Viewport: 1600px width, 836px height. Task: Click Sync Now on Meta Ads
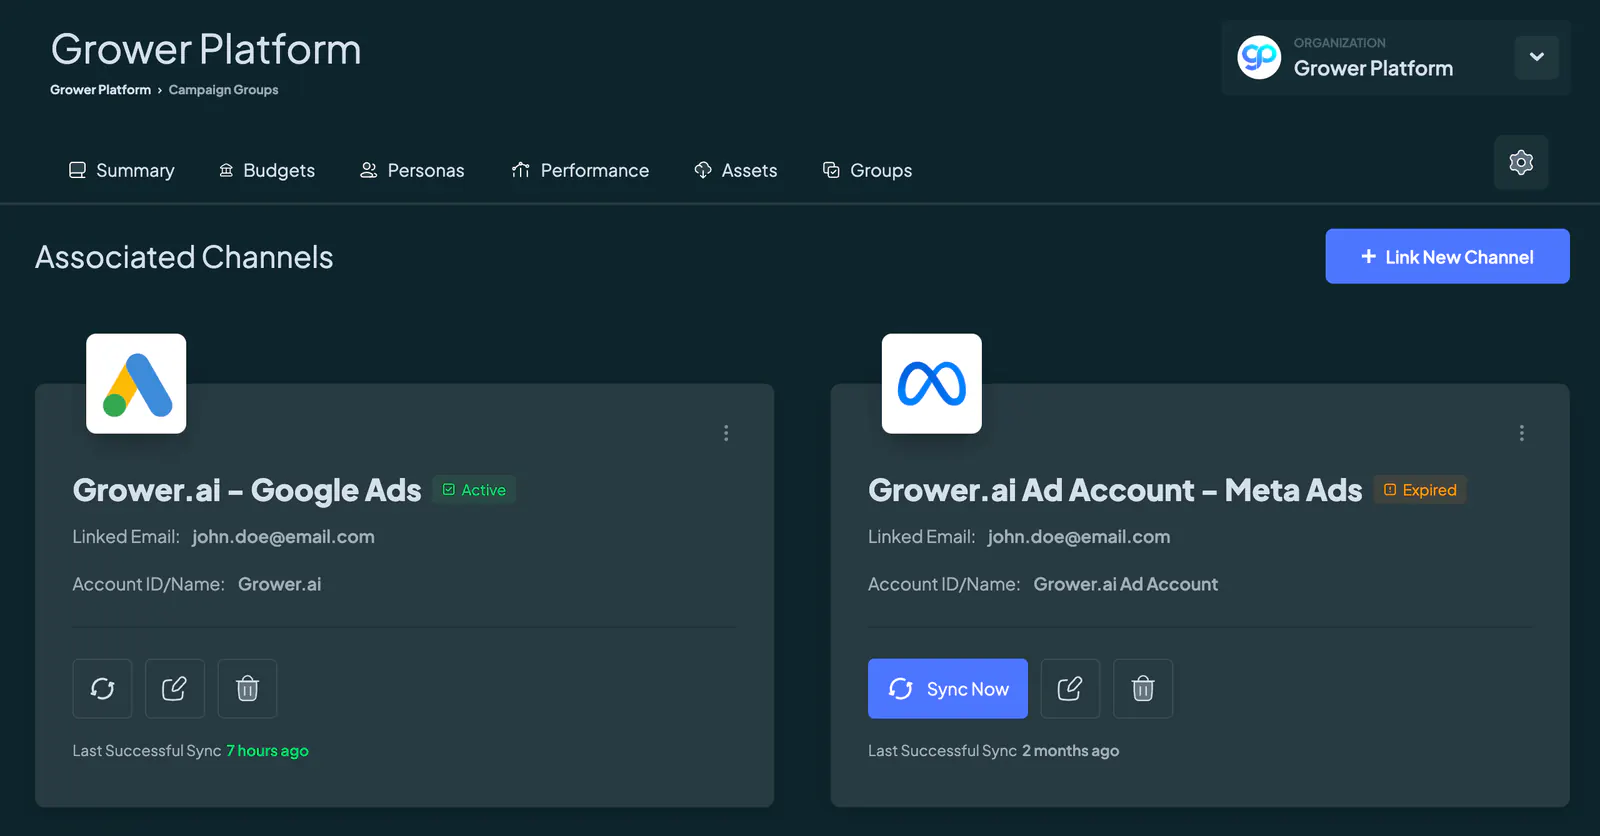[x=948, y=688]
